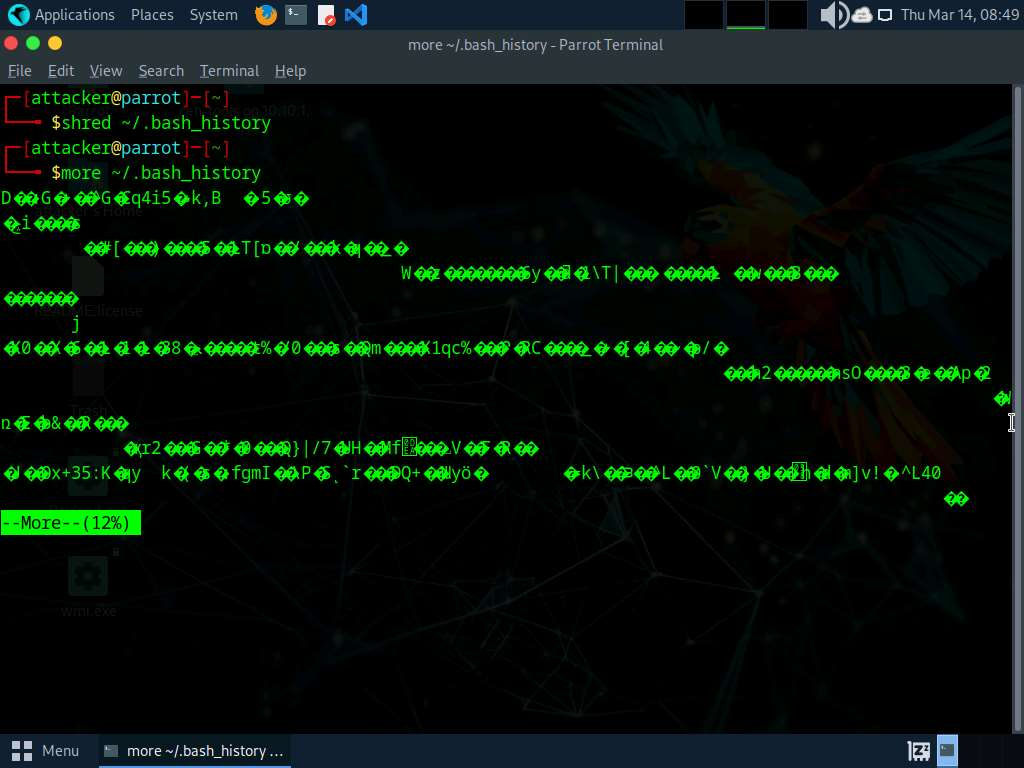Open the terminal launcher in top panel

click(x=295, y=15)
